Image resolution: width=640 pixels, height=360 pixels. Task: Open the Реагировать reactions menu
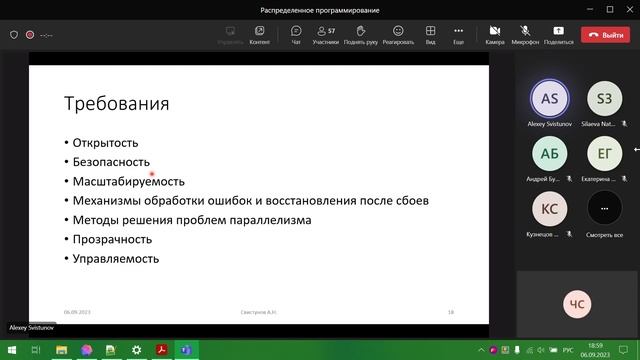[x=398, y=35]
